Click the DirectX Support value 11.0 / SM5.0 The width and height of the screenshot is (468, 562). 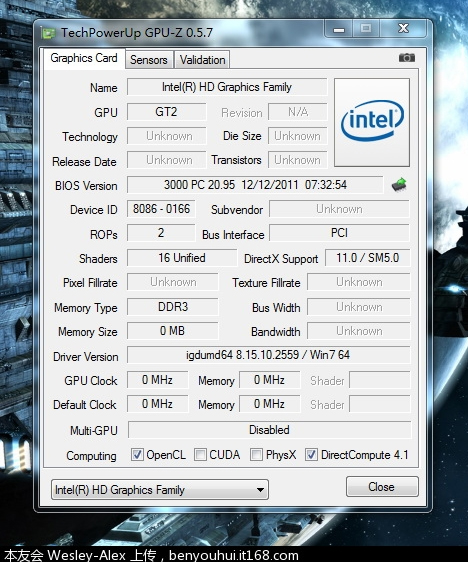[x=367, y=258]
